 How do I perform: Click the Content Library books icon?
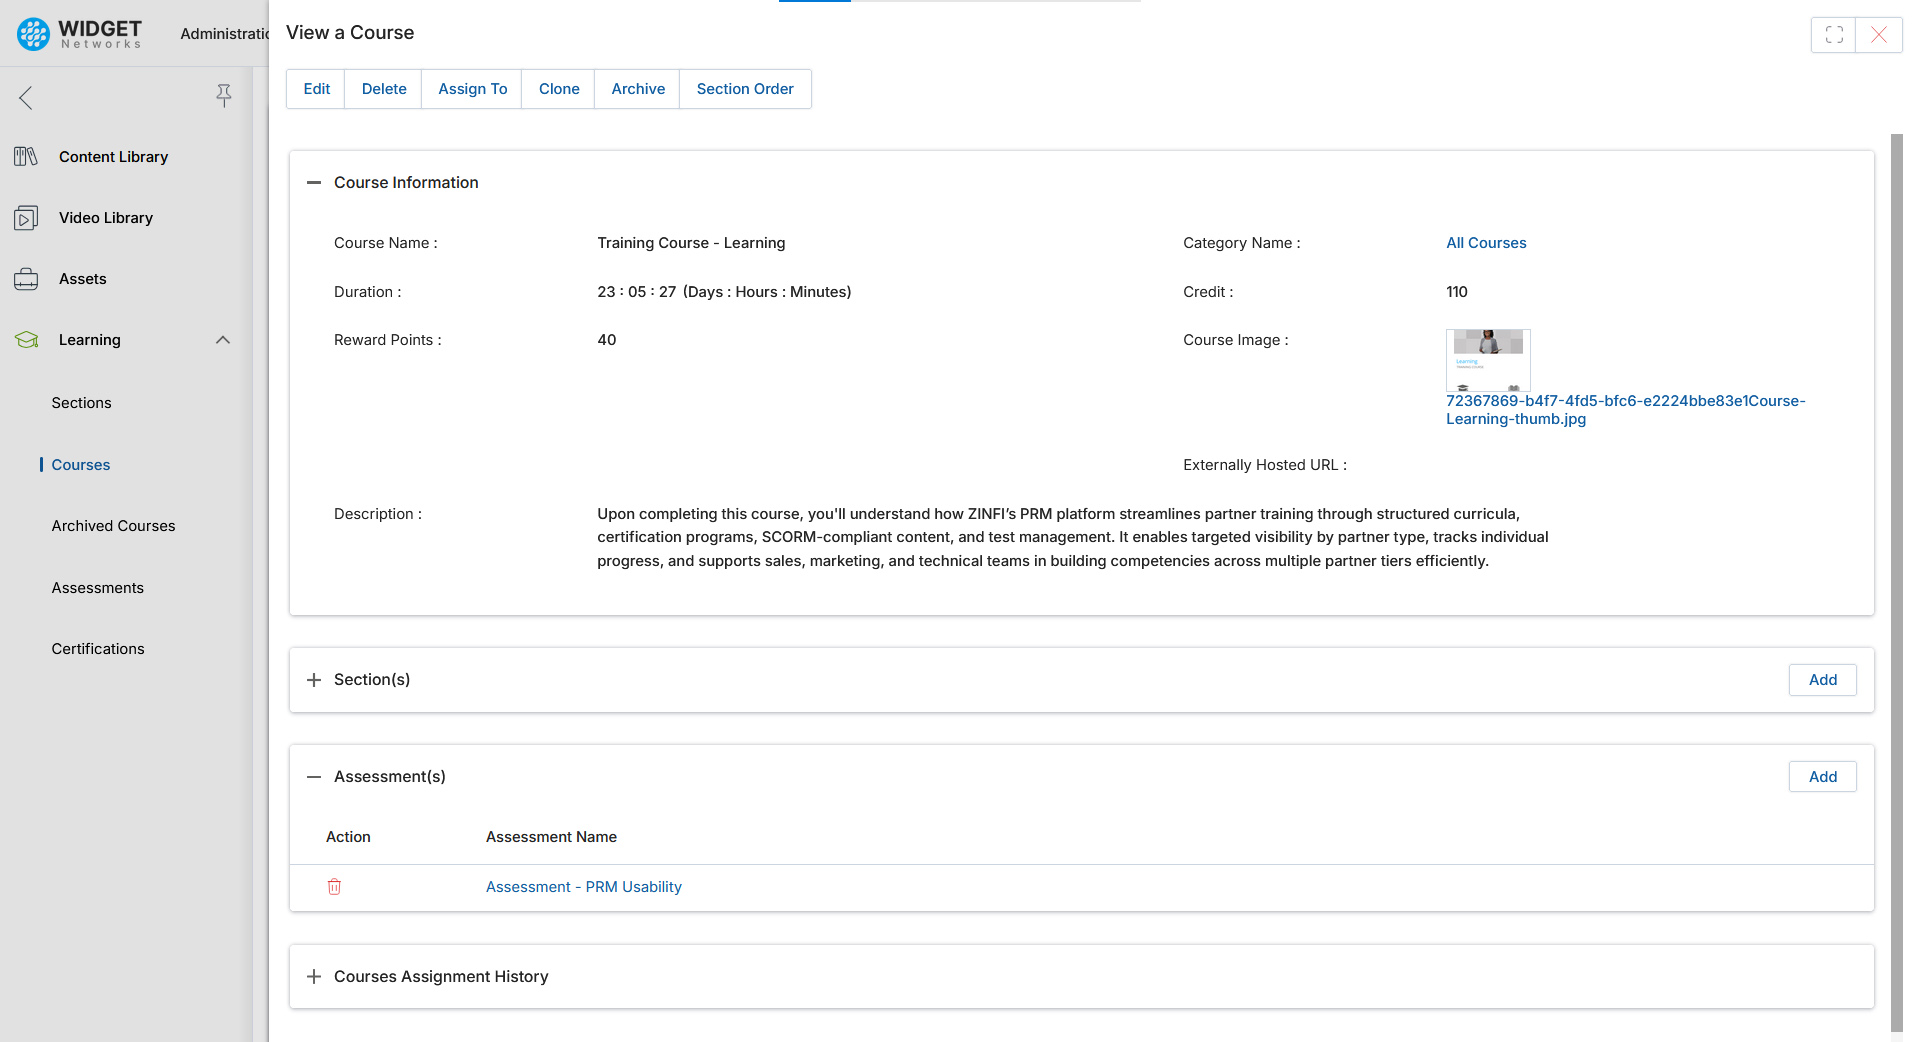click(x=26, y=157)
